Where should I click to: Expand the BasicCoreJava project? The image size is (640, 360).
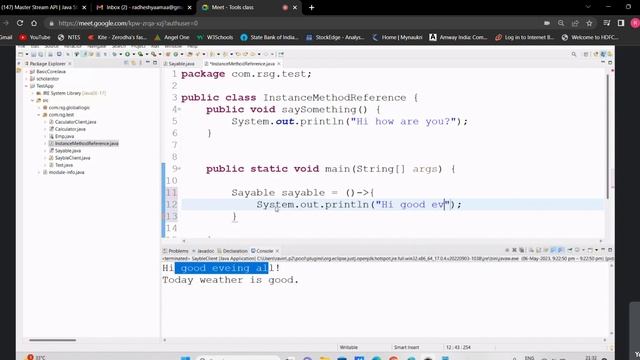coord(27,71)
